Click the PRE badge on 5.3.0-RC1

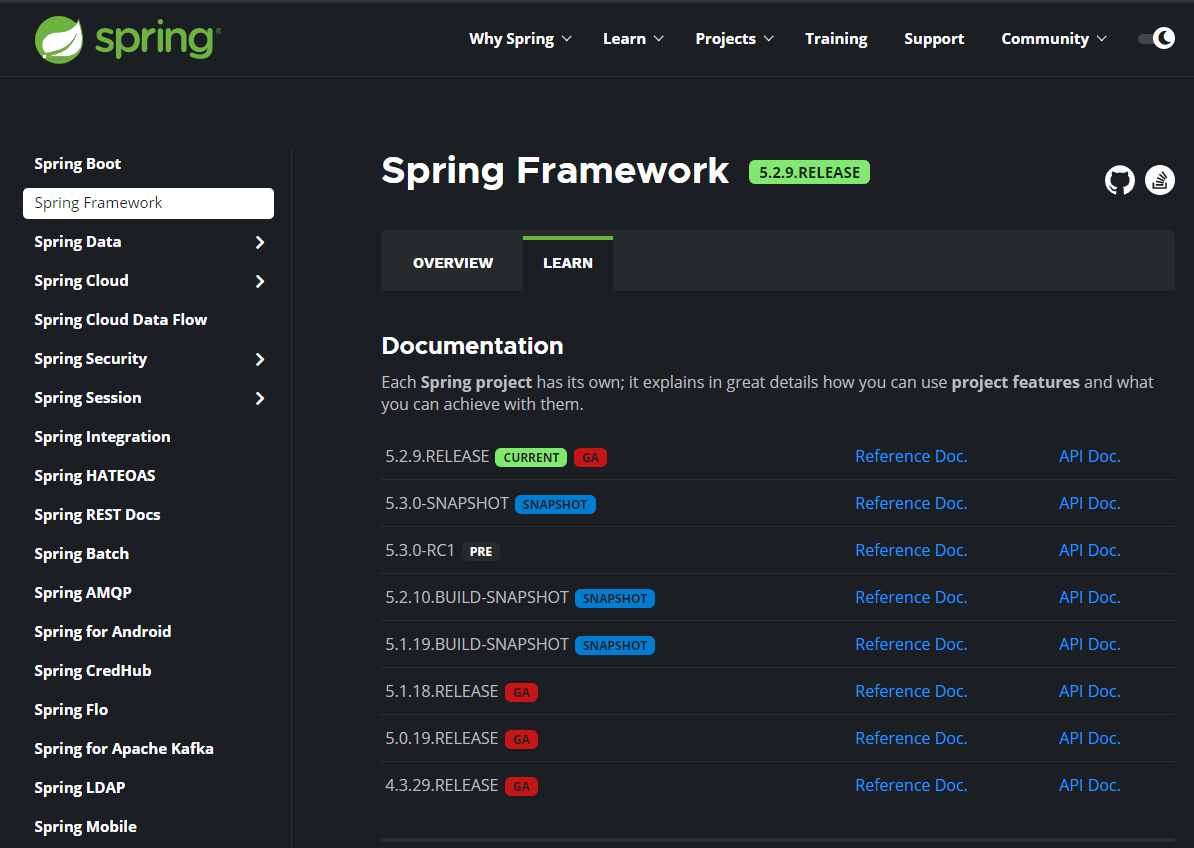[480, 552]
